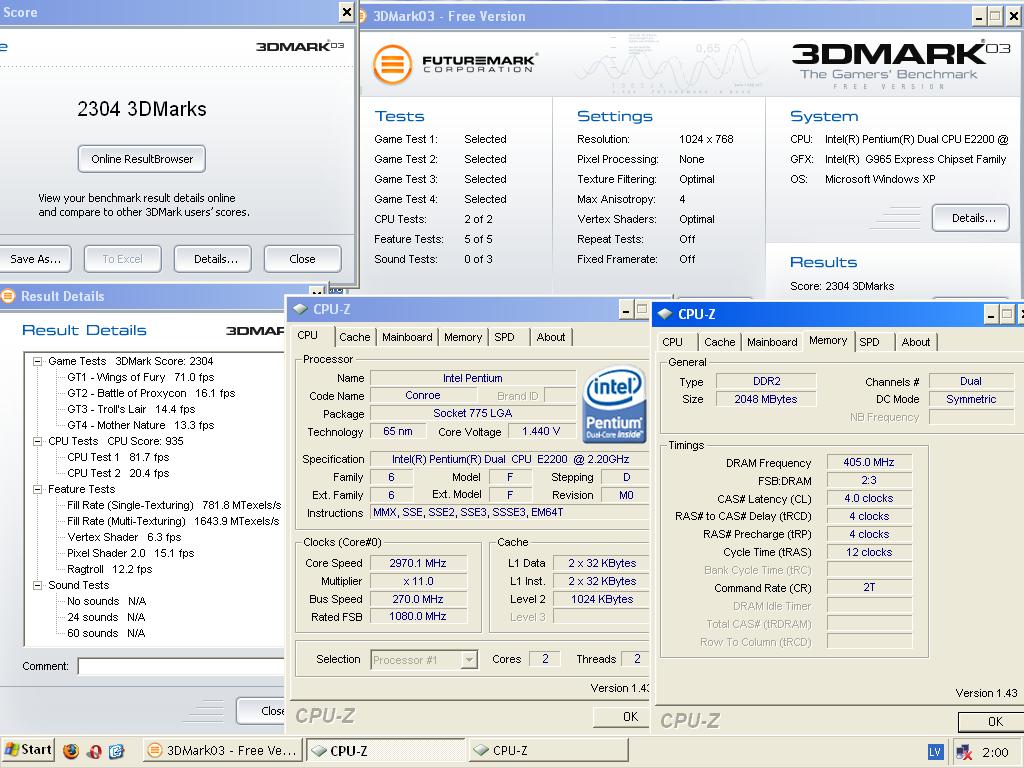Select GT2 - Battle of Proxycon row
The height and width of the screenshot is (768, 1024).
tap(151, 393)
